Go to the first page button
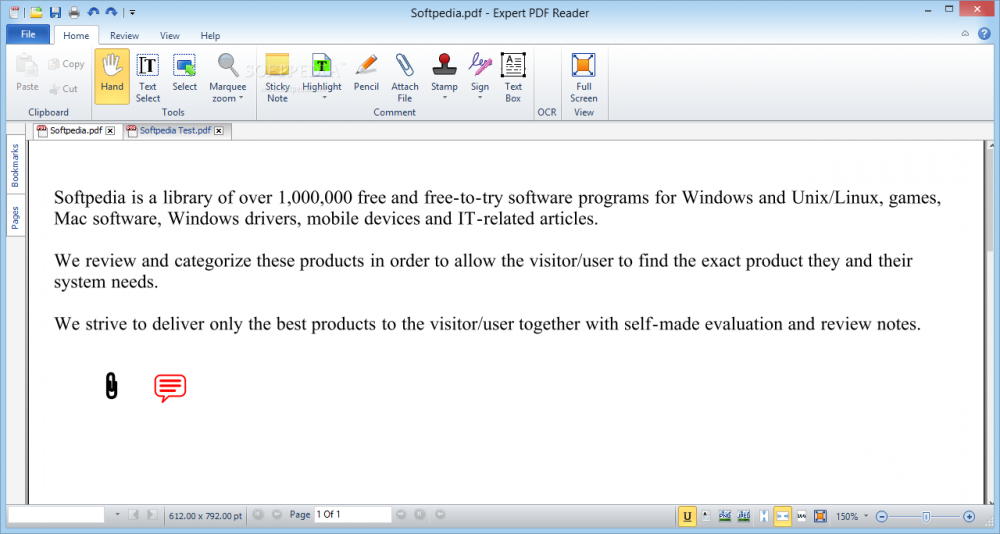1000x534 pixels. pyautogui.click(x=258, y=514)
